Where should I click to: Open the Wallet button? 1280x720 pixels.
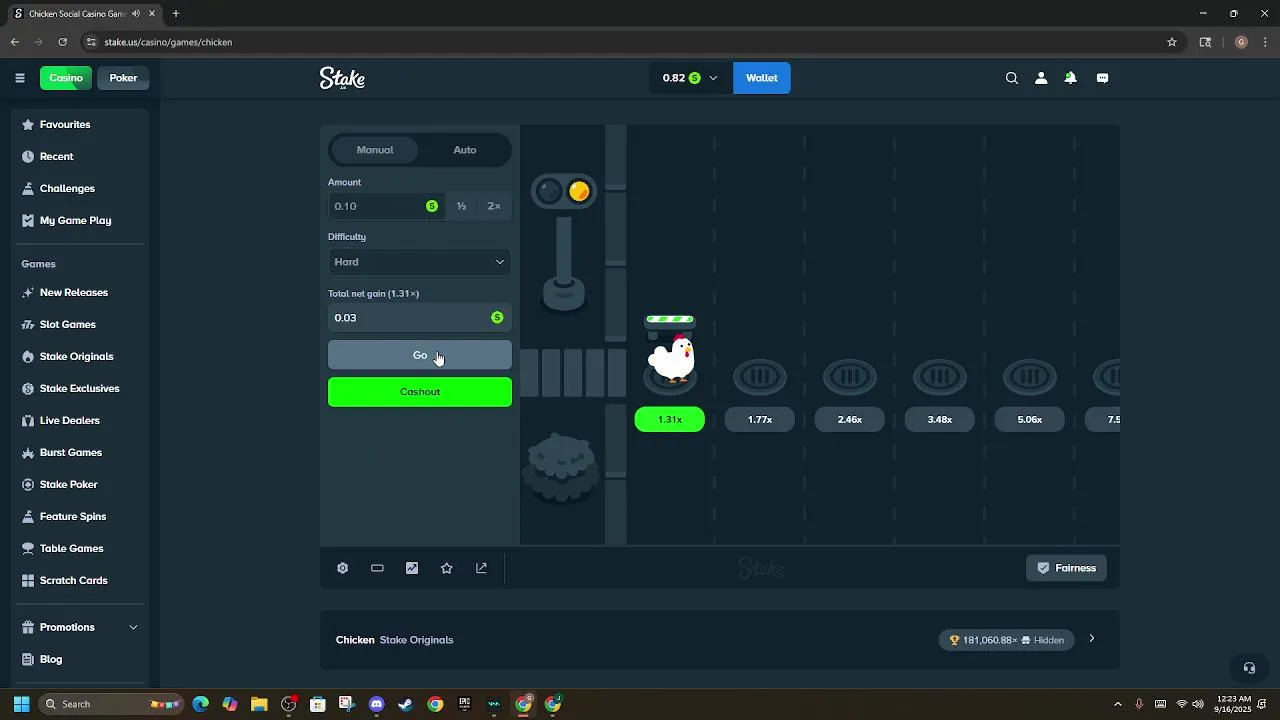[x=762, y=78]
